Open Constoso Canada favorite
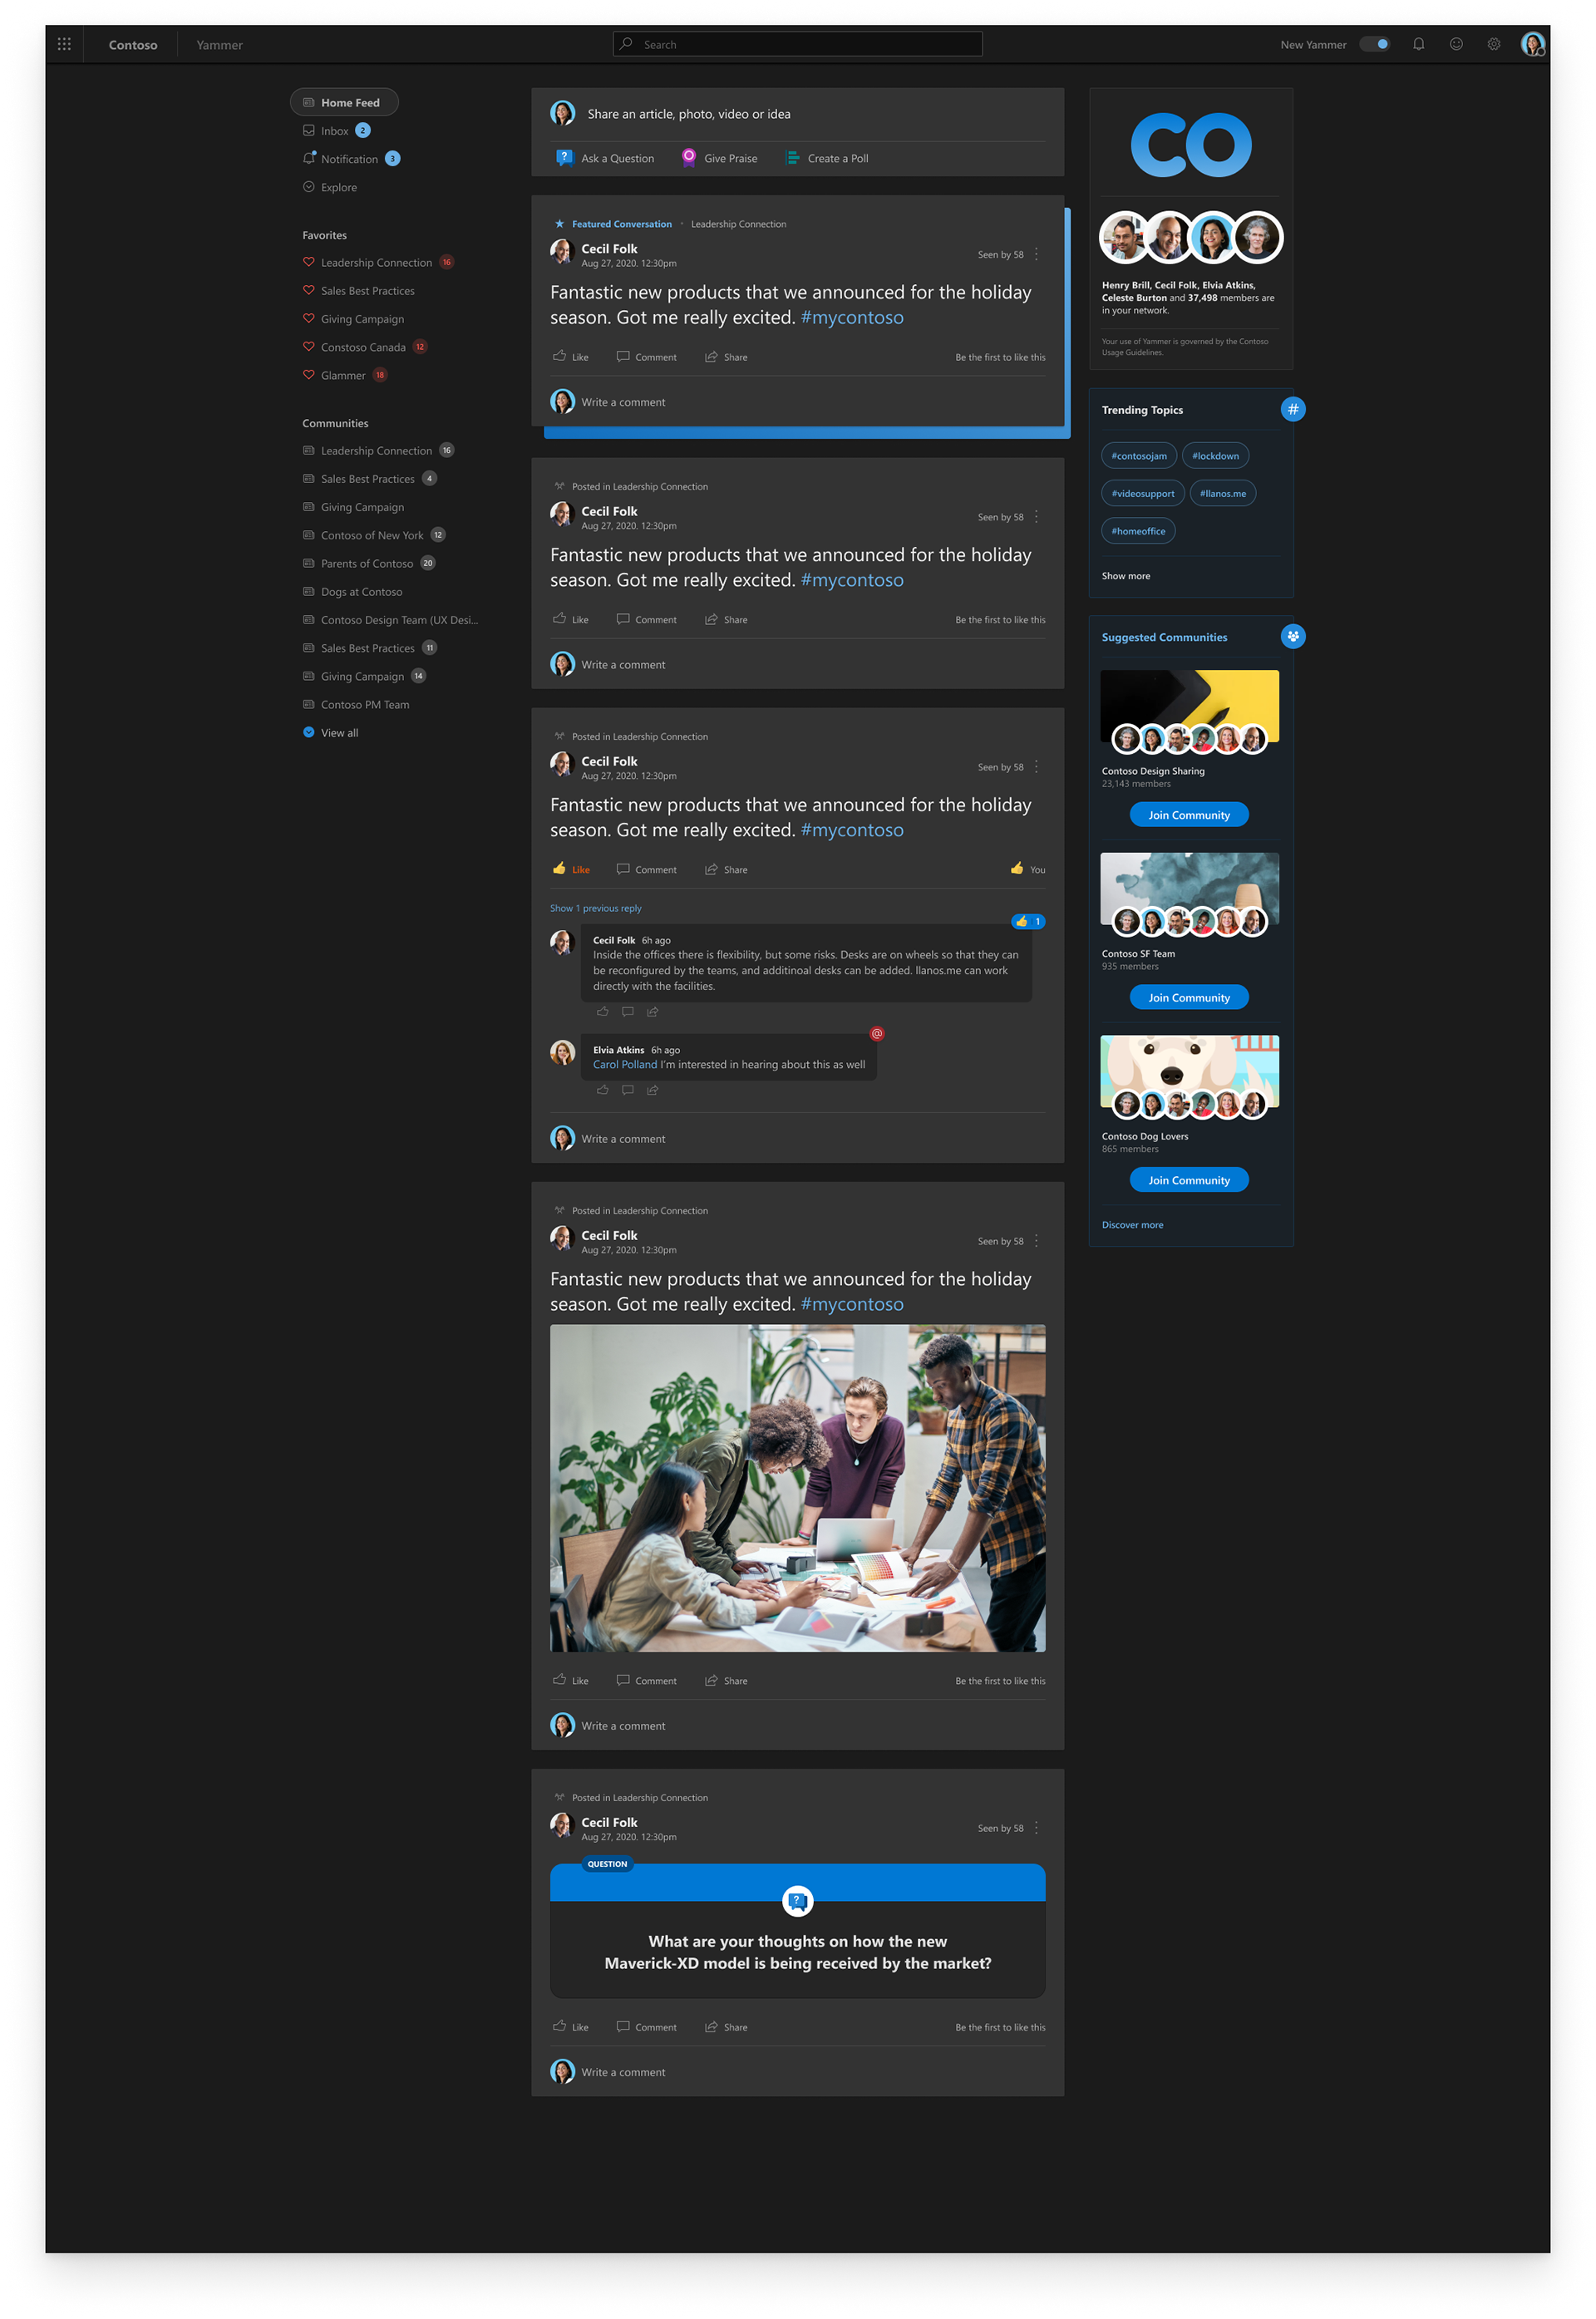This screenshot has height=2319, width=1596. 364,347
